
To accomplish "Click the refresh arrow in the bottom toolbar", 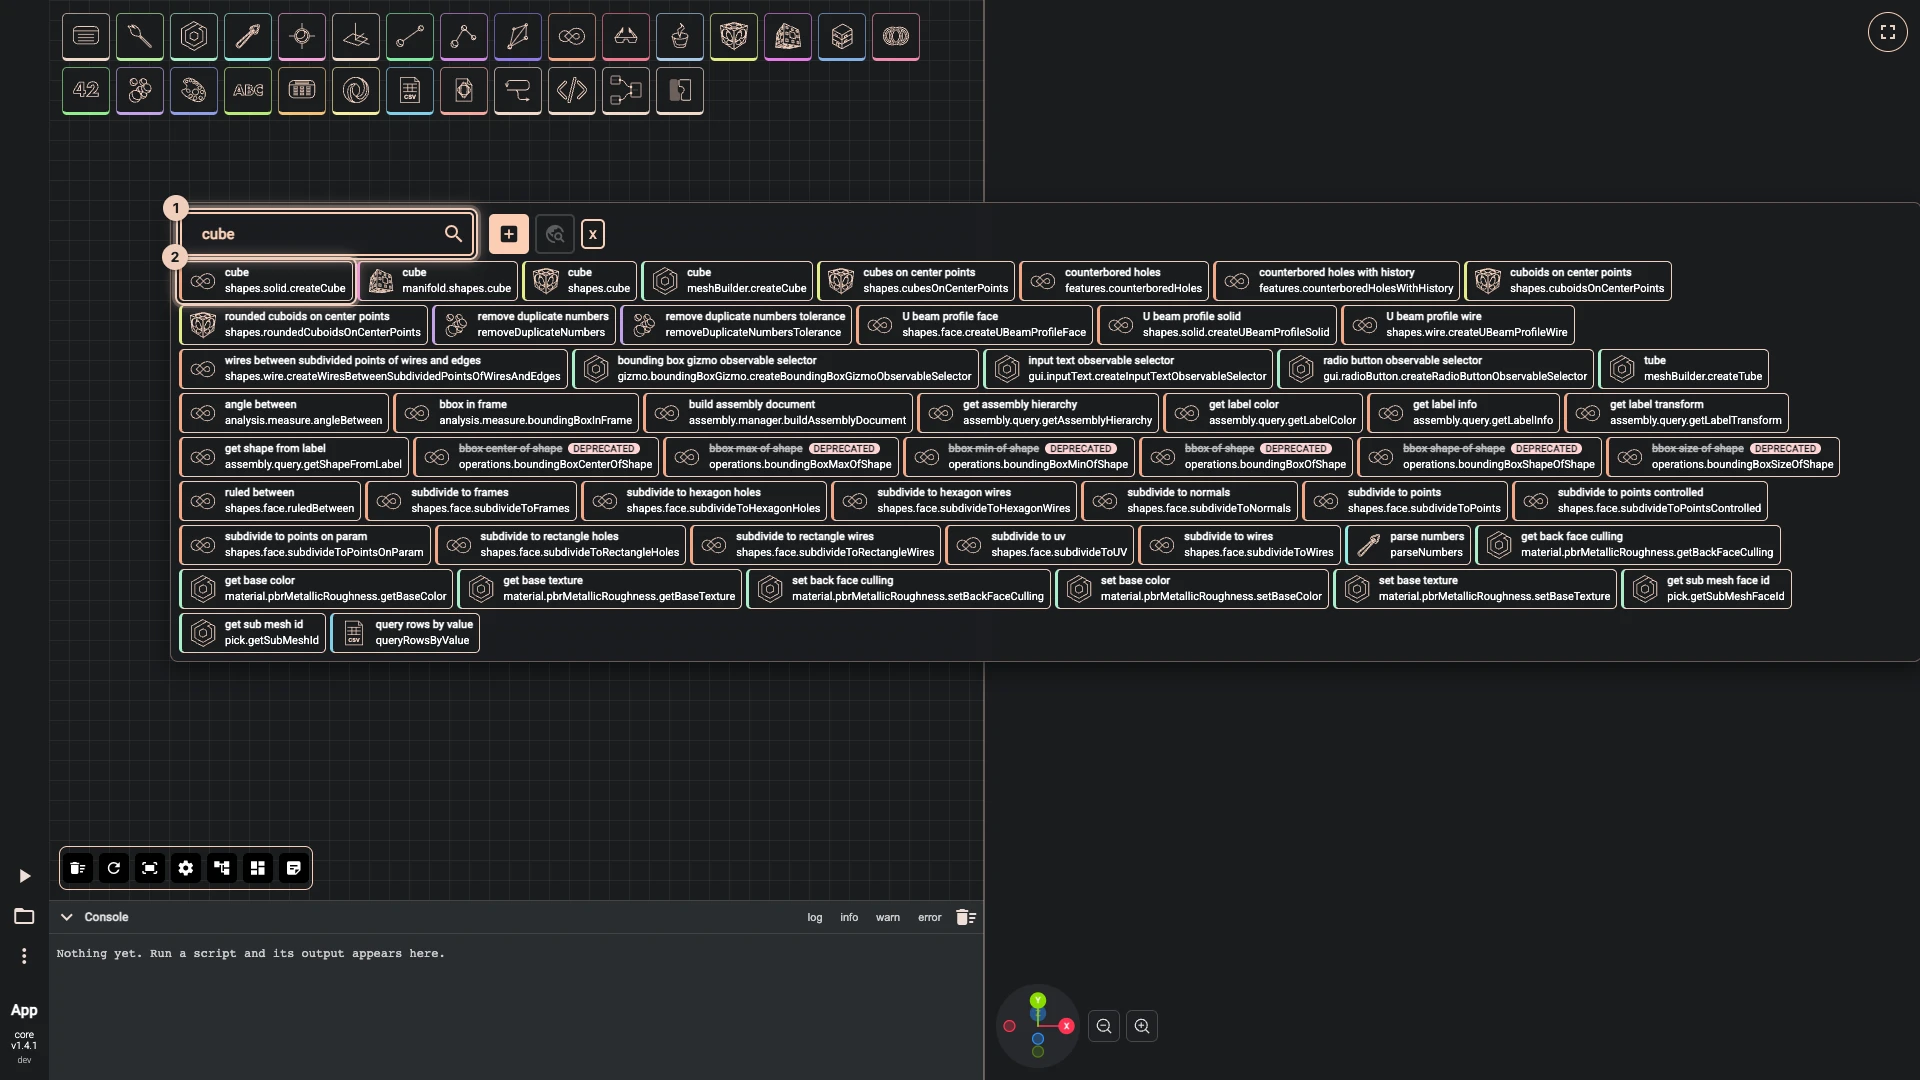I will (114, 868).
